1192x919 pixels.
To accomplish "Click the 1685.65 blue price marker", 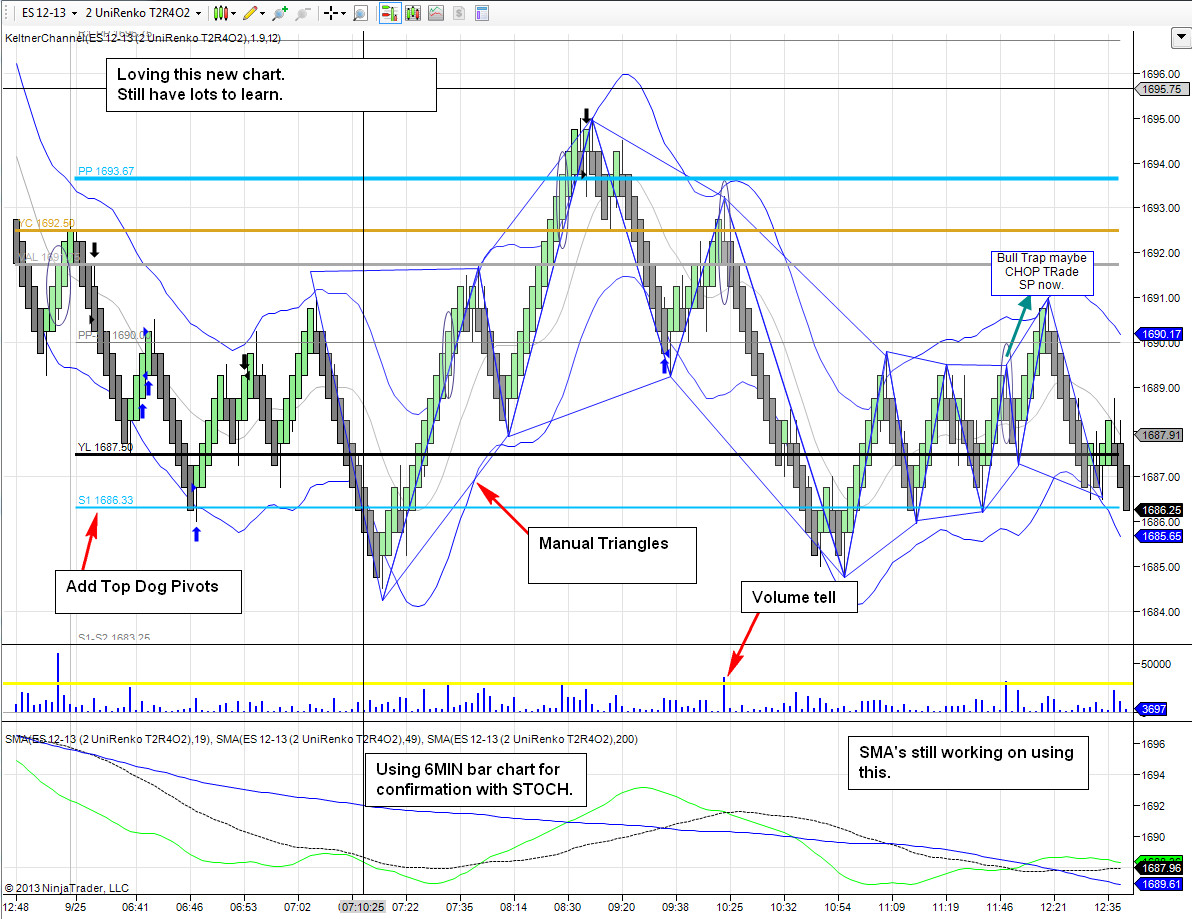I will [1160, 536].
